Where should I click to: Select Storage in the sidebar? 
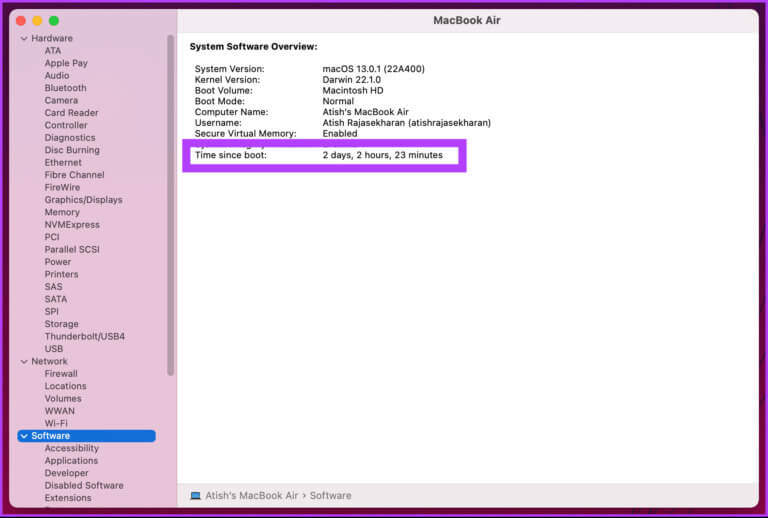click(x=62, y=324)
